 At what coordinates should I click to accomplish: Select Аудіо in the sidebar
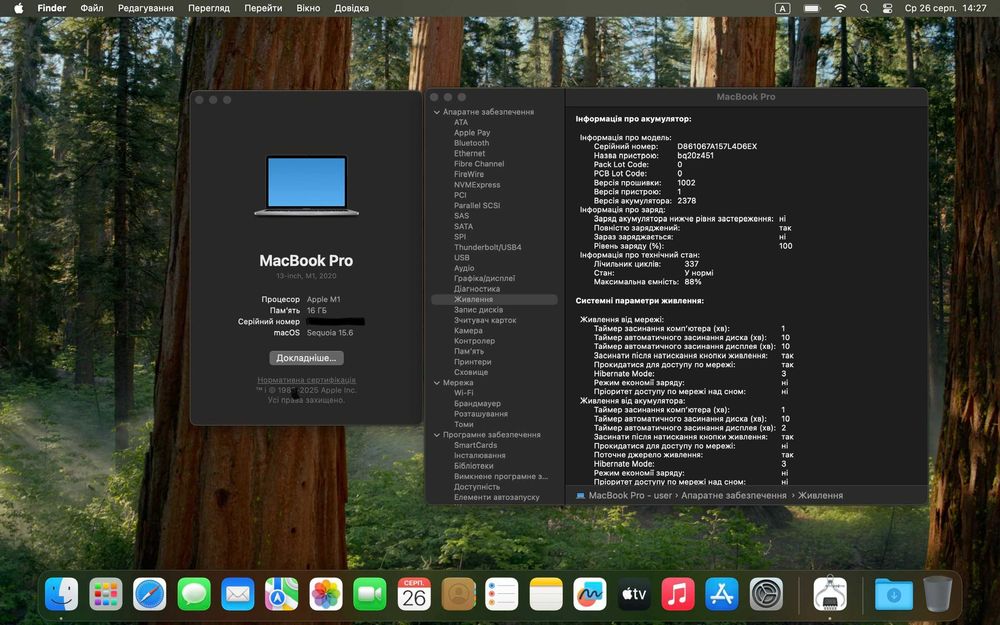[x=464, y=268]
